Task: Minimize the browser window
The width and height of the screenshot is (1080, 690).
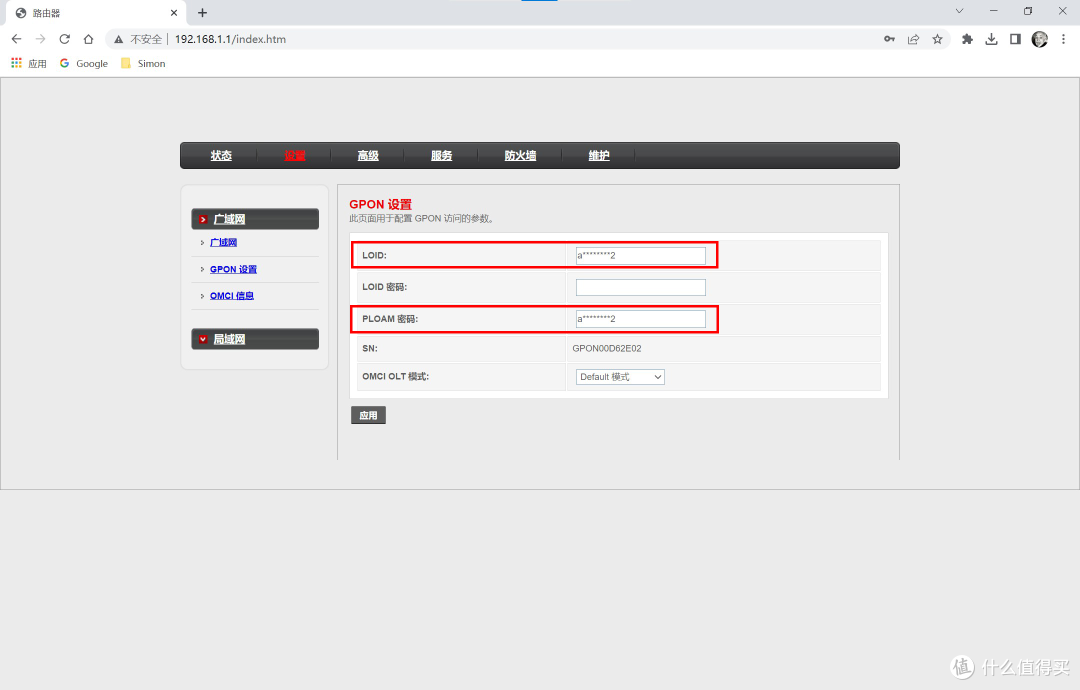Action: [993, 11]
